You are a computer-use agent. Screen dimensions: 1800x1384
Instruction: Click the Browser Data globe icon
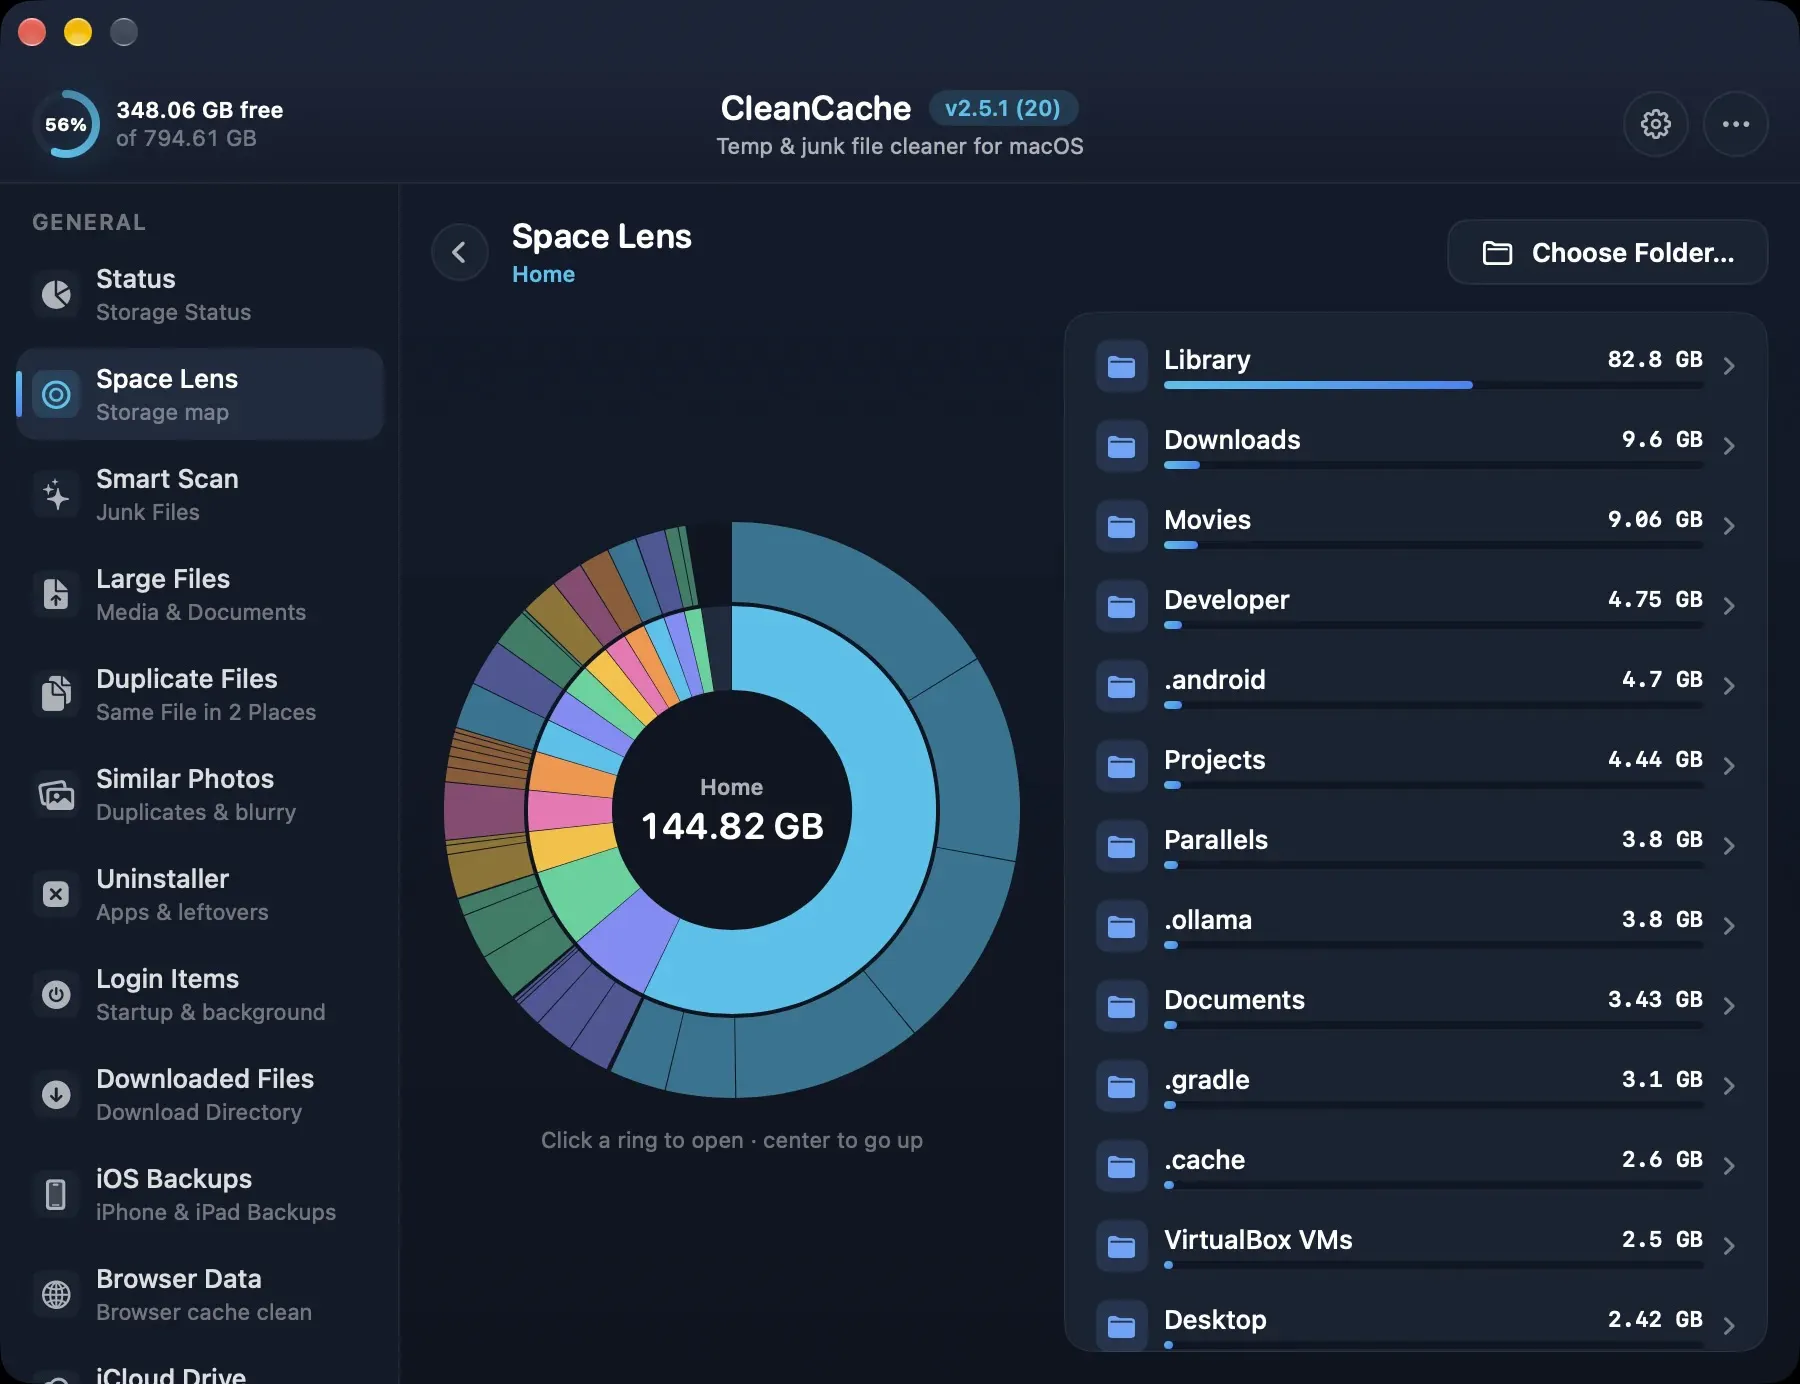[x=56, y=1294]
